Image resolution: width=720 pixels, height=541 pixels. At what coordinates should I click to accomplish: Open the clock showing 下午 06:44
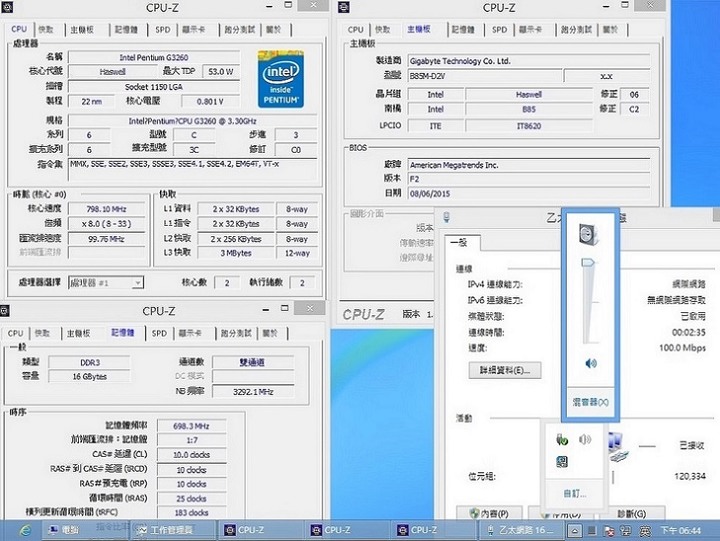pos(681,530)
